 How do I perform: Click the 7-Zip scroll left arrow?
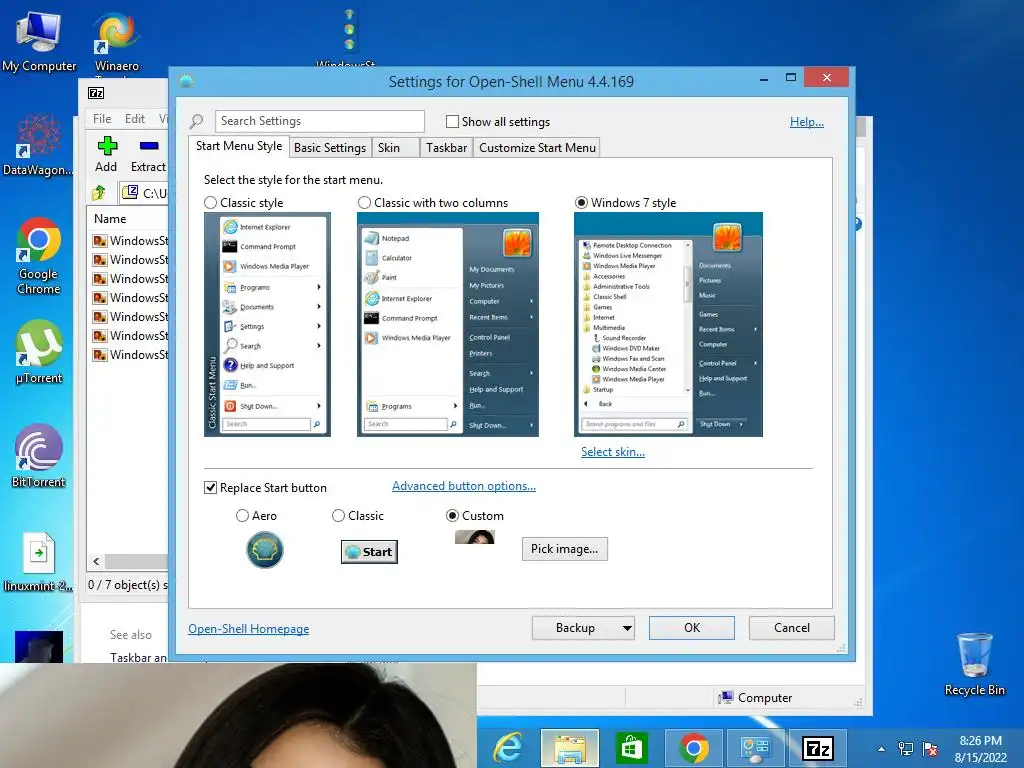(x=97, y=562)
